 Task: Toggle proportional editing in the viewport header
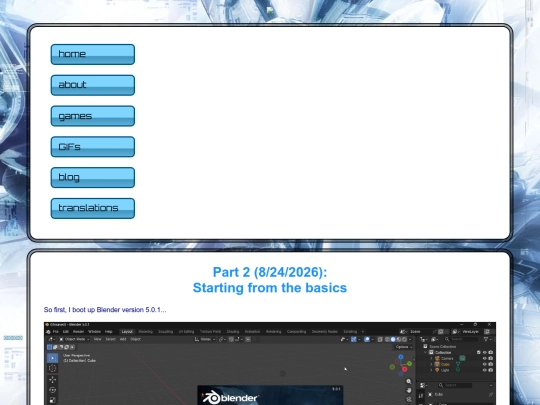pos(248,339)
